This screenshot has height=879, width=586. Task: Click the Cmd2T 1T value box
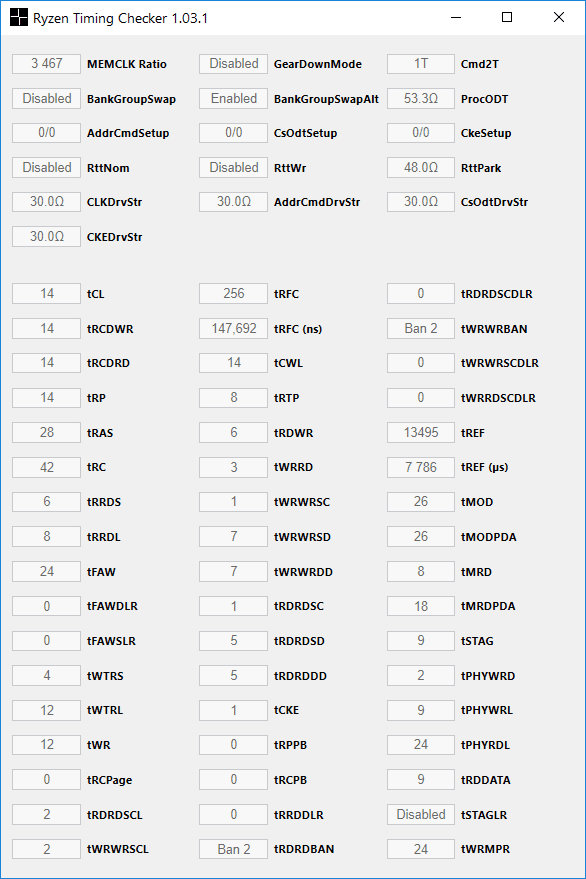[x=421, y=64]
